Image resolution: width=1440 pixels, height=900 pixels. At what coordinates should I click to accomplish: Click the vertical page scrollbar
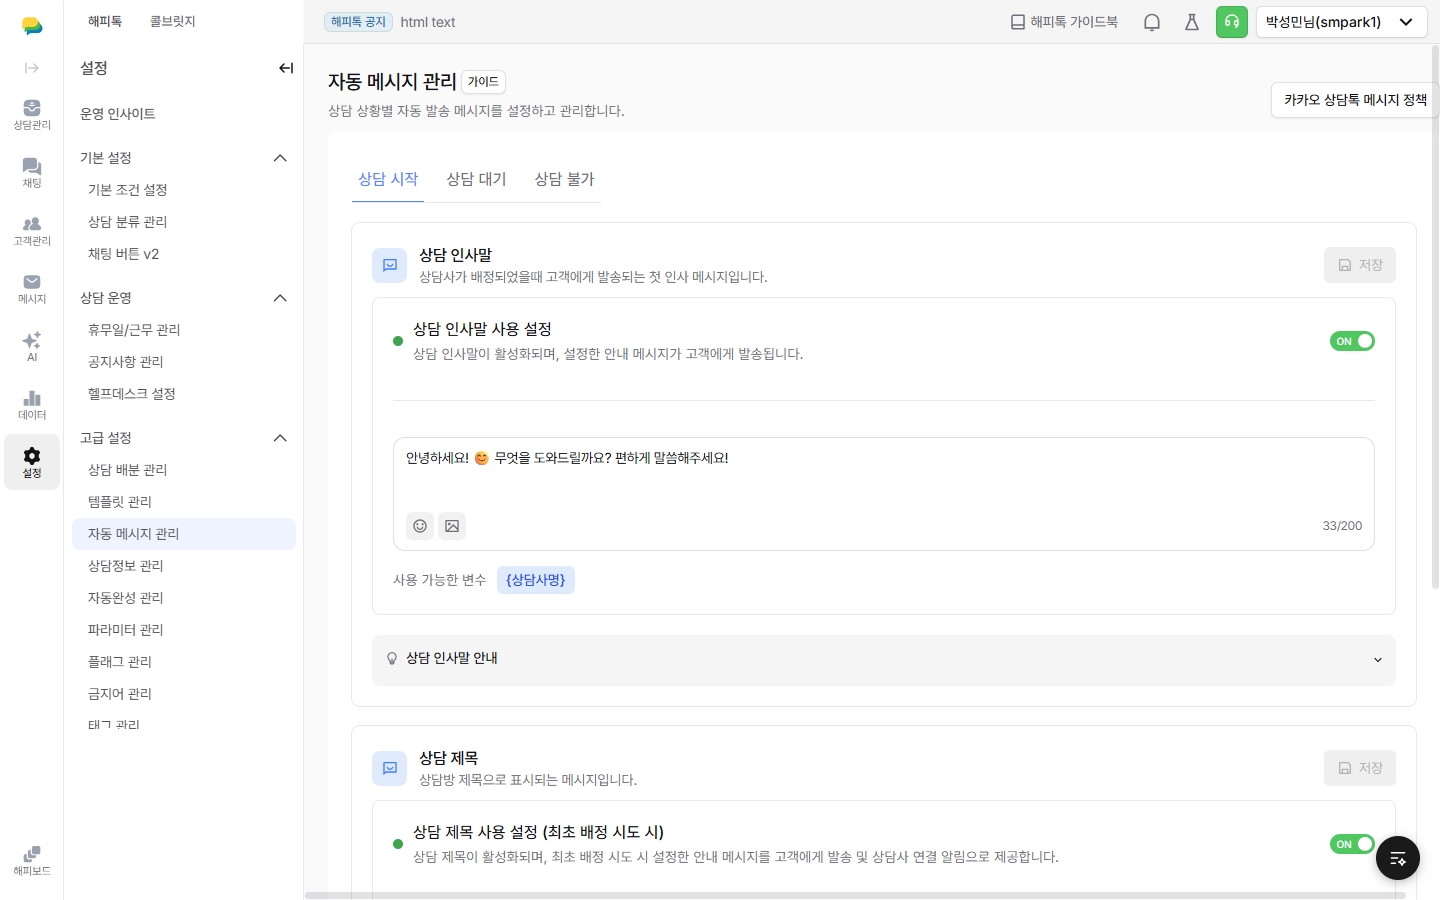tap(1435, 316)
